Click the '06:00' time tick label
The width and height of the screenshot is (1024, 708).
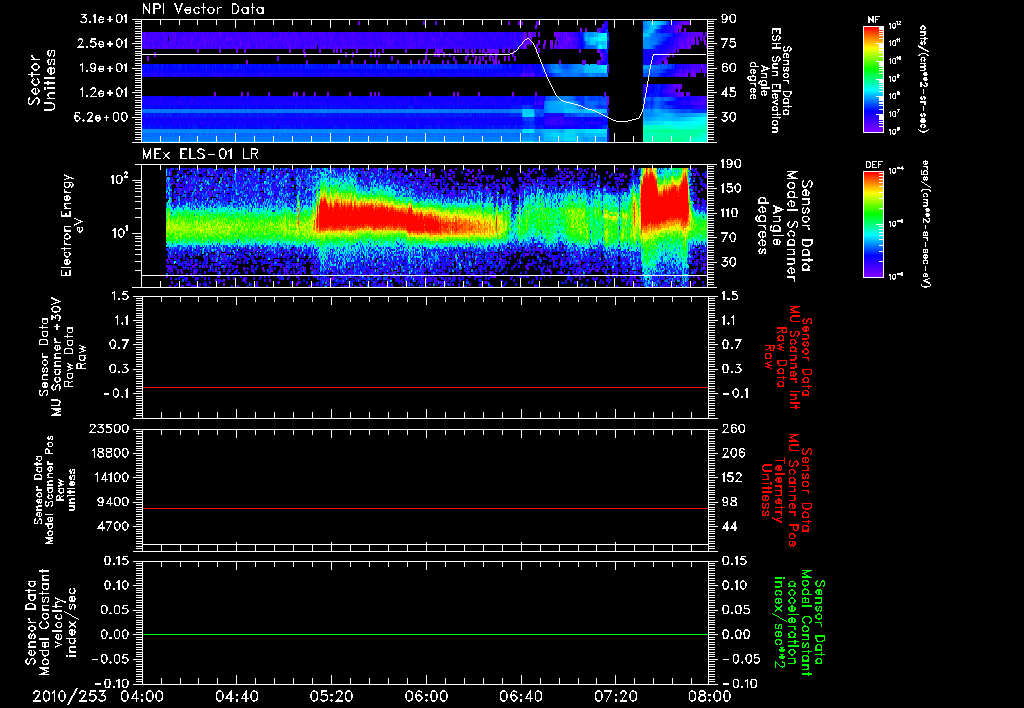426,696
